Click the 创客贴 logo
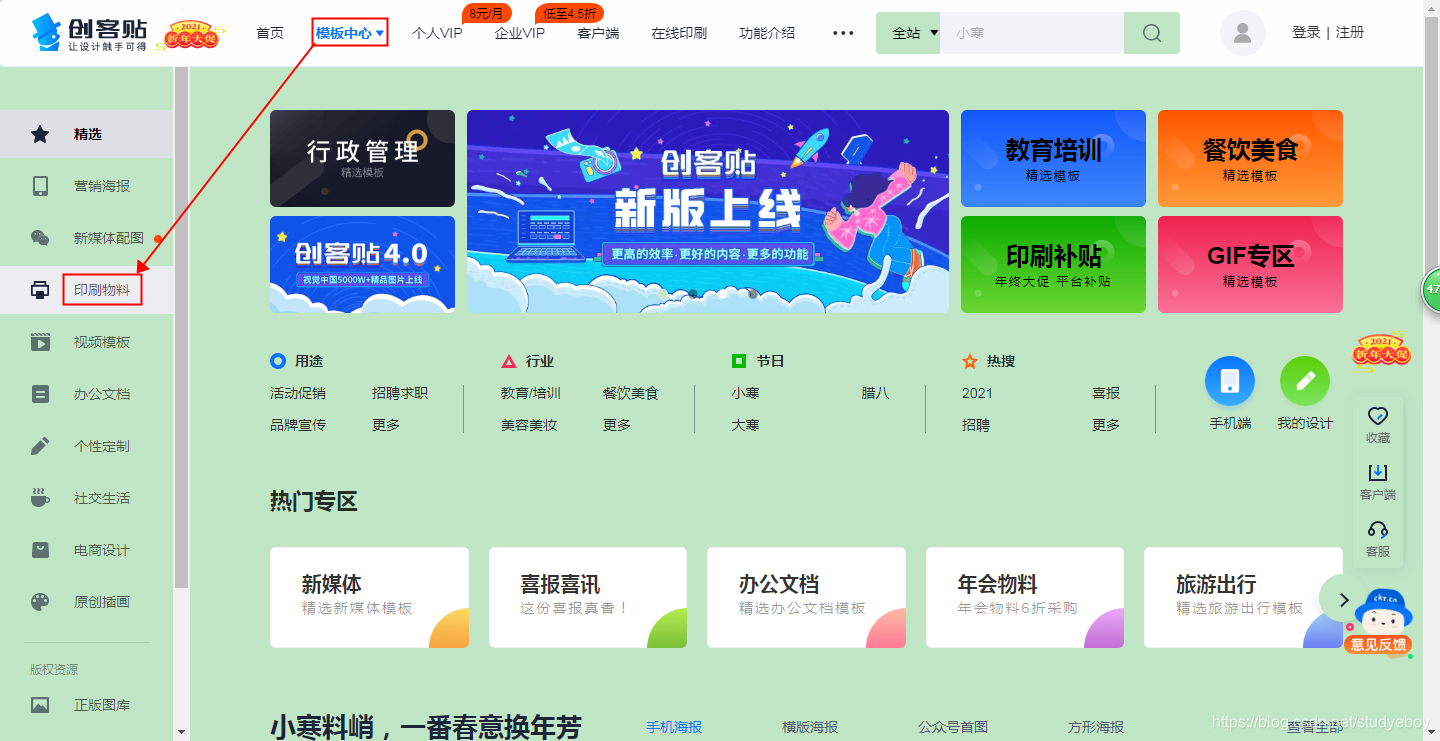The height and width of the screenshot is (741, 1440). tap(89, 33)
